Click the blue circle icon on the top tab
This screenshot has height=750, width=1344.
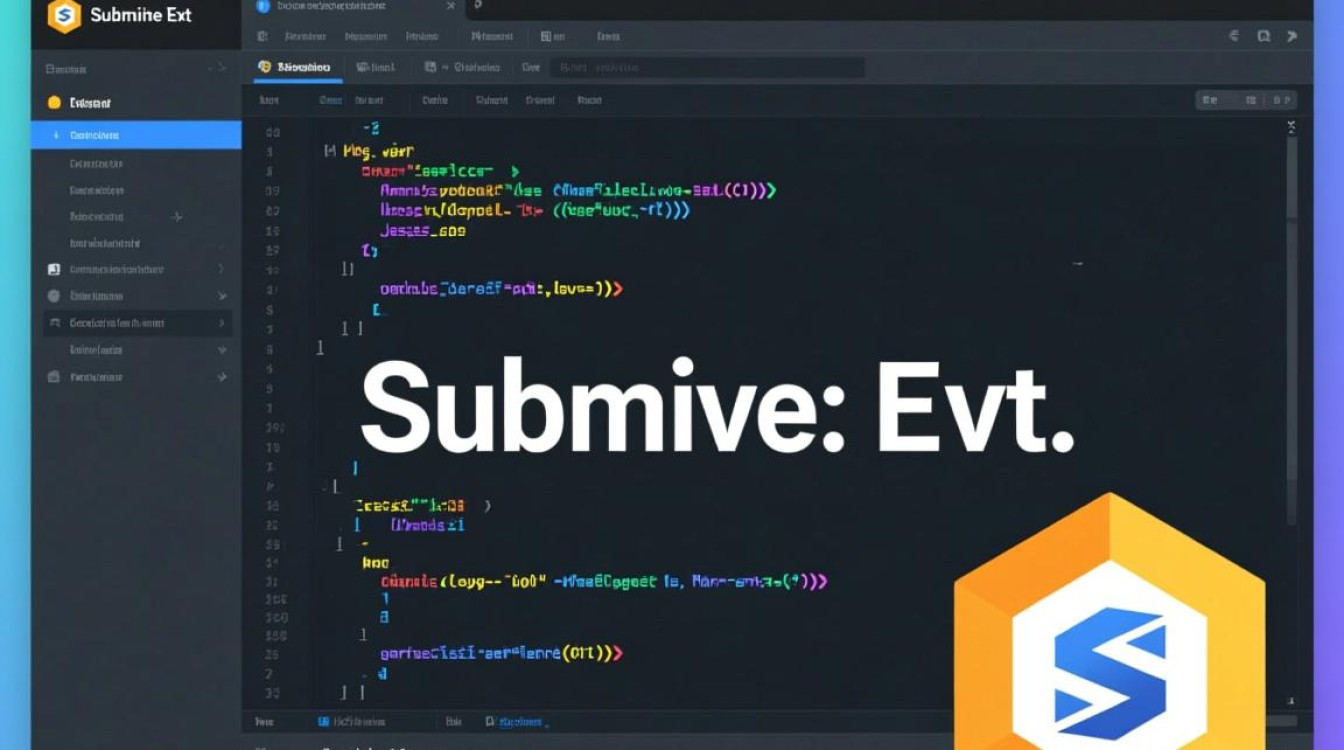pyautogui.click(x=263, y=6)
